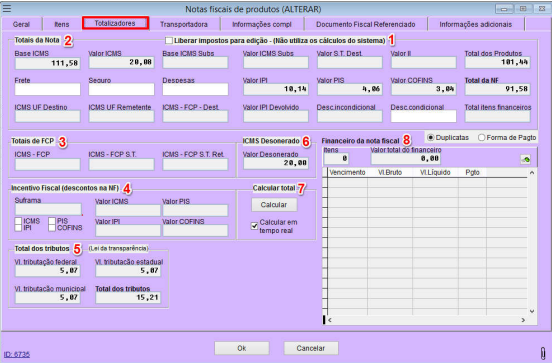Switch to the Itens tab
This screenshot has width=552, height=363.
[62, 24]
